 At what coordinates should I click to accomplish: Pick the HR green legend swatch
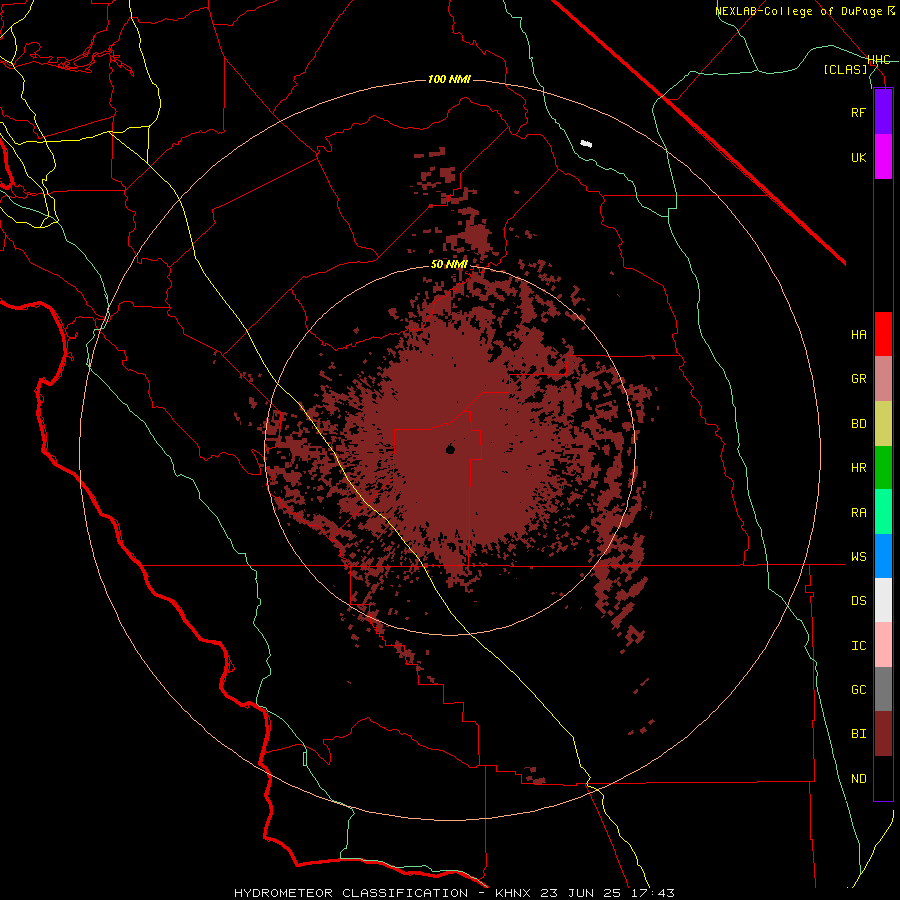[883, 468]
